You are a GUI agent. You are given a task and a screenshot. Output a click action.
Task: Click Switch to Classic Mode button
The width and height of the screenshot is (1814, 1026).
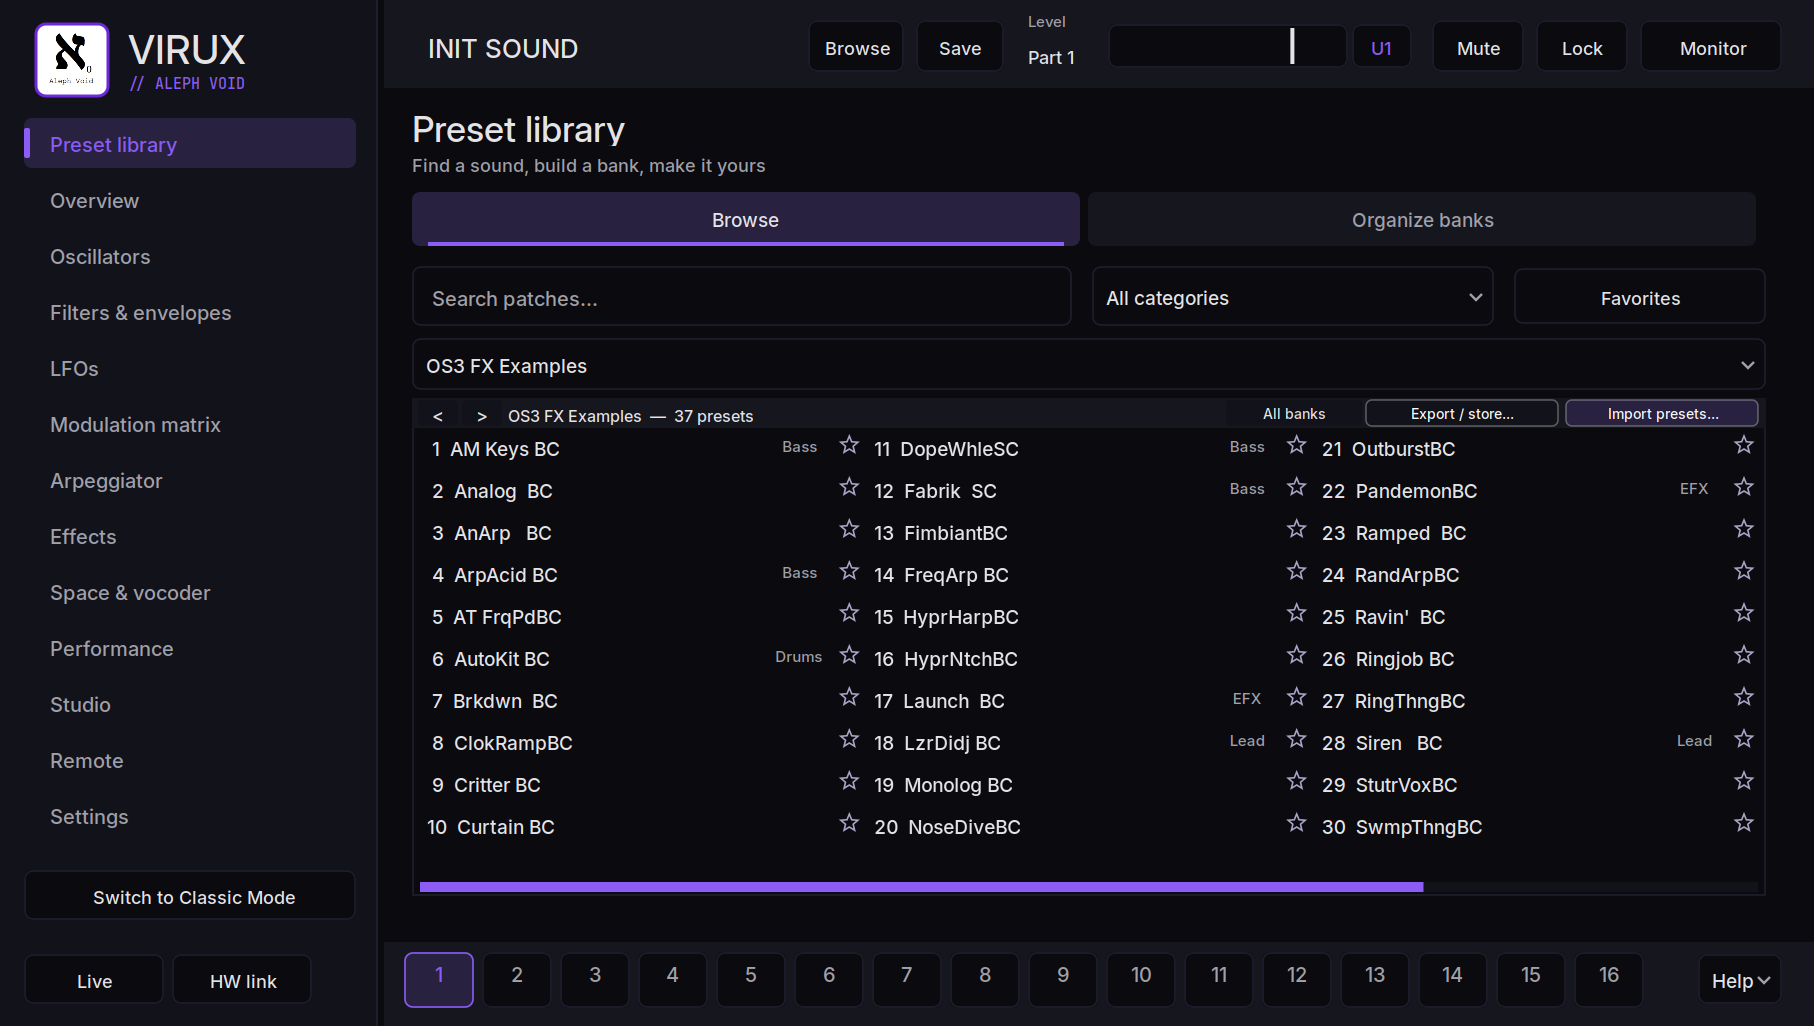(190, 896)
